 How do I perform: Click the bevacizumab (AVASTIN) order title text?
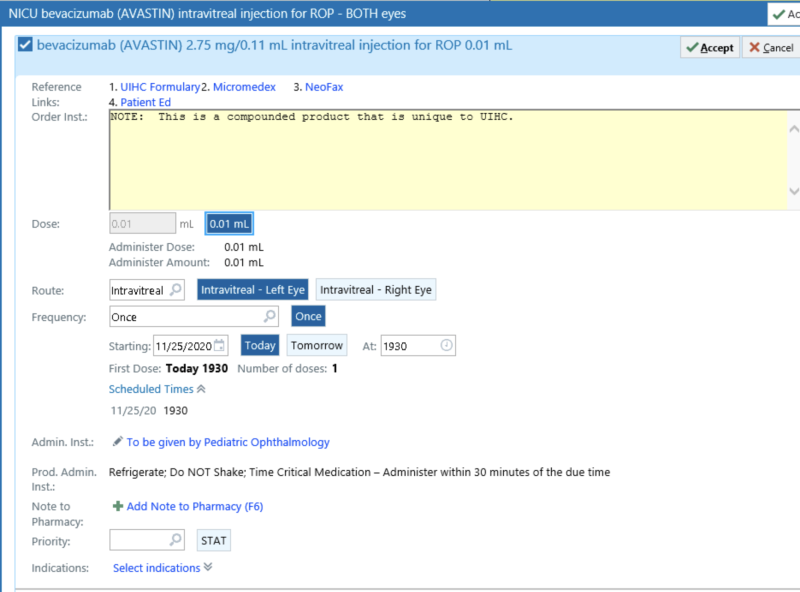[274, 45]
